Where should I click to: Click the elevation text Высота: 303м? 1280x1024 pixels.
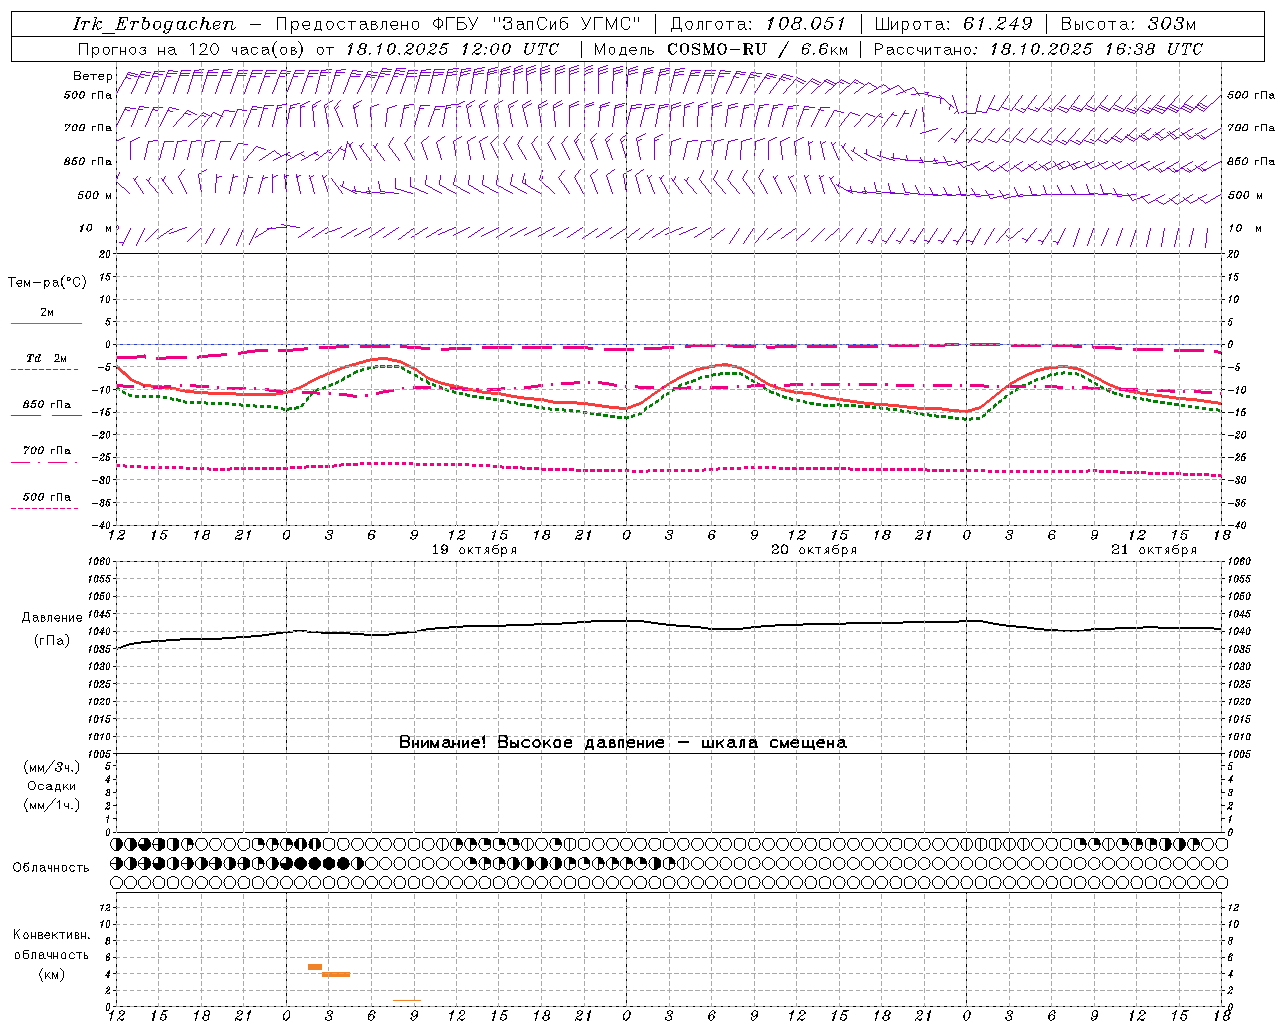point(1128,24)
